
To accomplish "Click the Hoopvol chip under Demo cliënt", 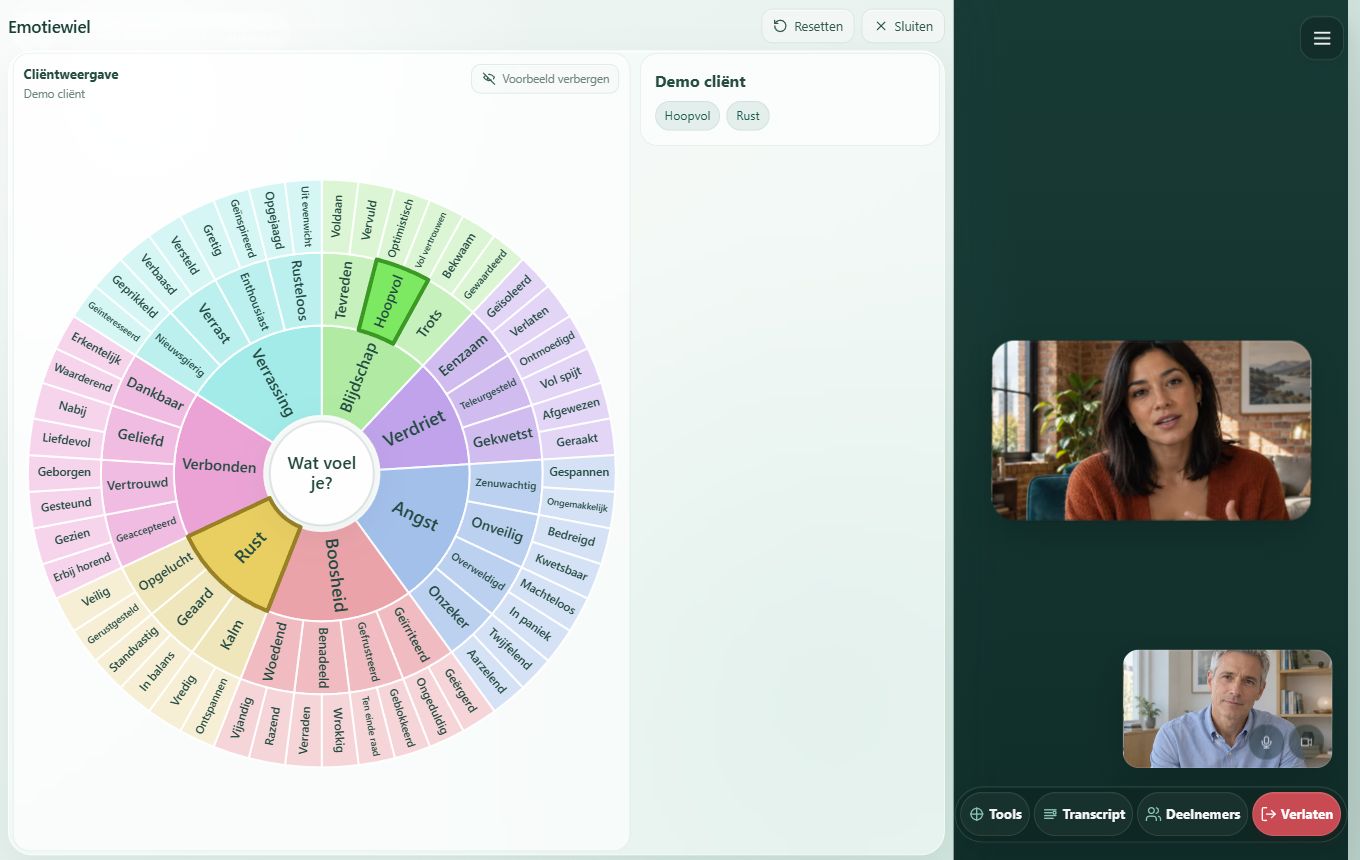I will [687, 116].
